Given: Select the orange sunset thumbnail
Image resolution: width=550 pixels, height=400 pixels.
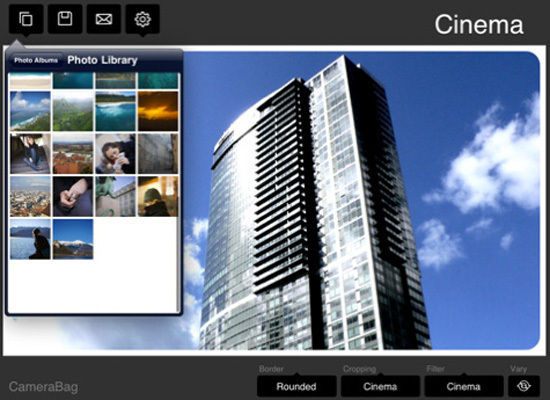Looking at the screenshot, I should pos(158,111).
